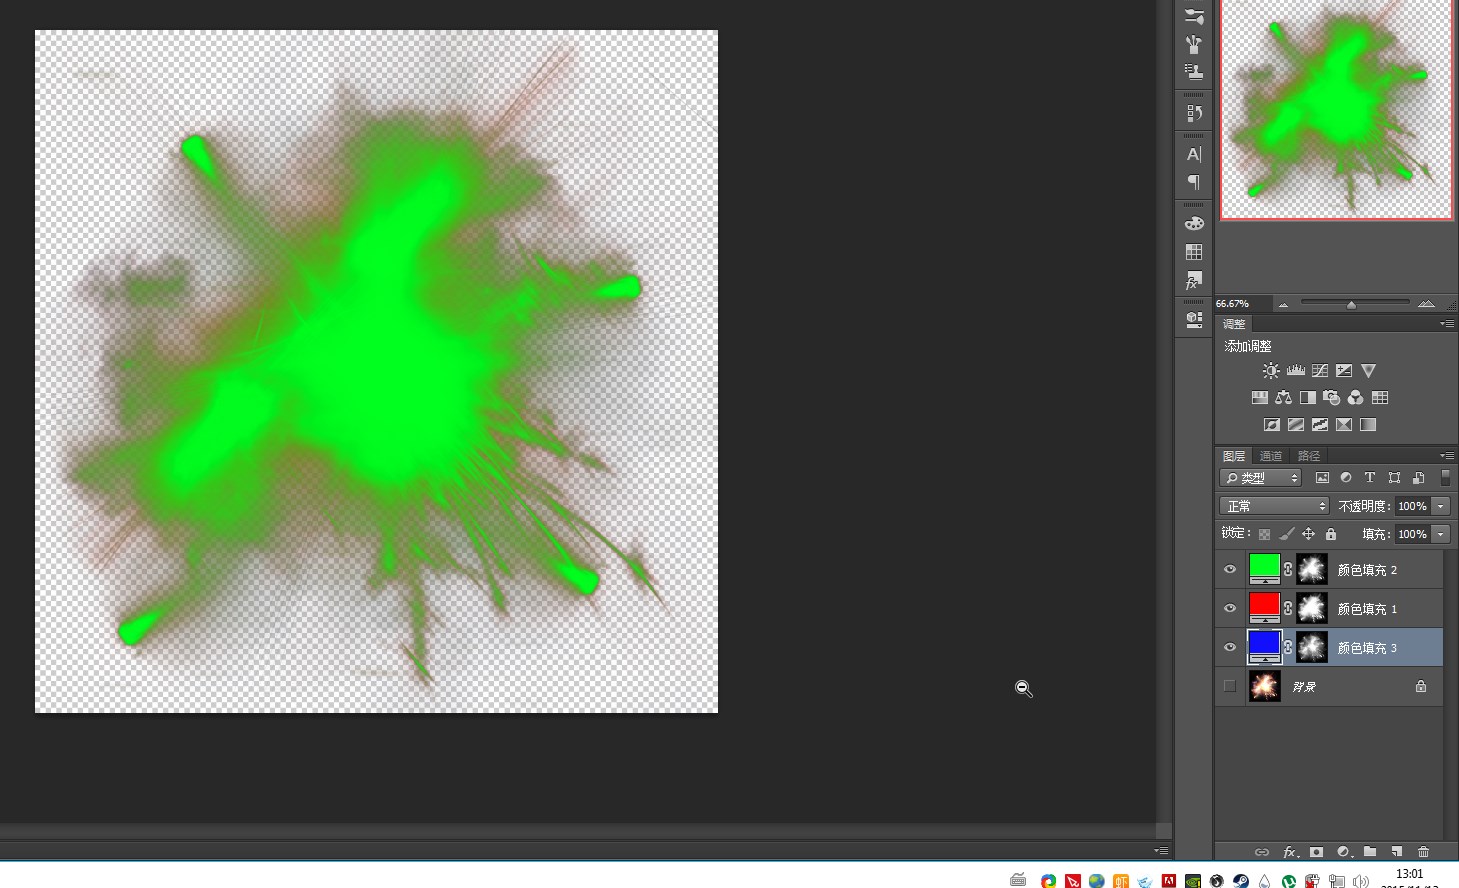The image size is (1459, 888).
Task: Open the Clone Source panel stamp icon
Action: pos(1194,72)
